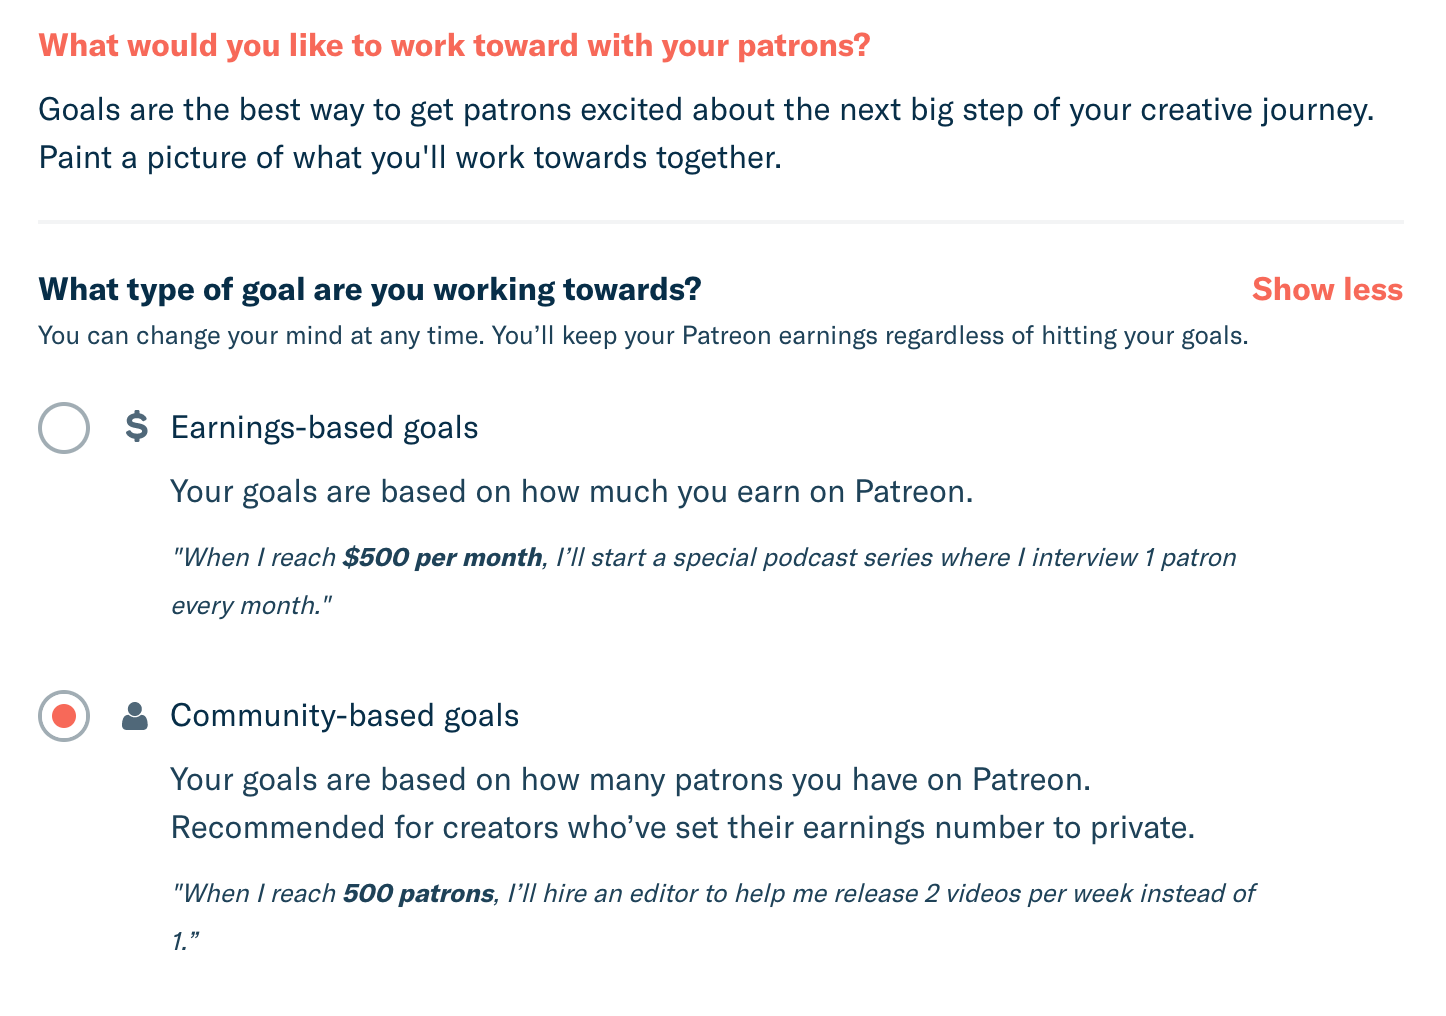Select the Community-based goals radio button
The height and width of the screenshot is (1016, 1446).
(x=64, y=716)
